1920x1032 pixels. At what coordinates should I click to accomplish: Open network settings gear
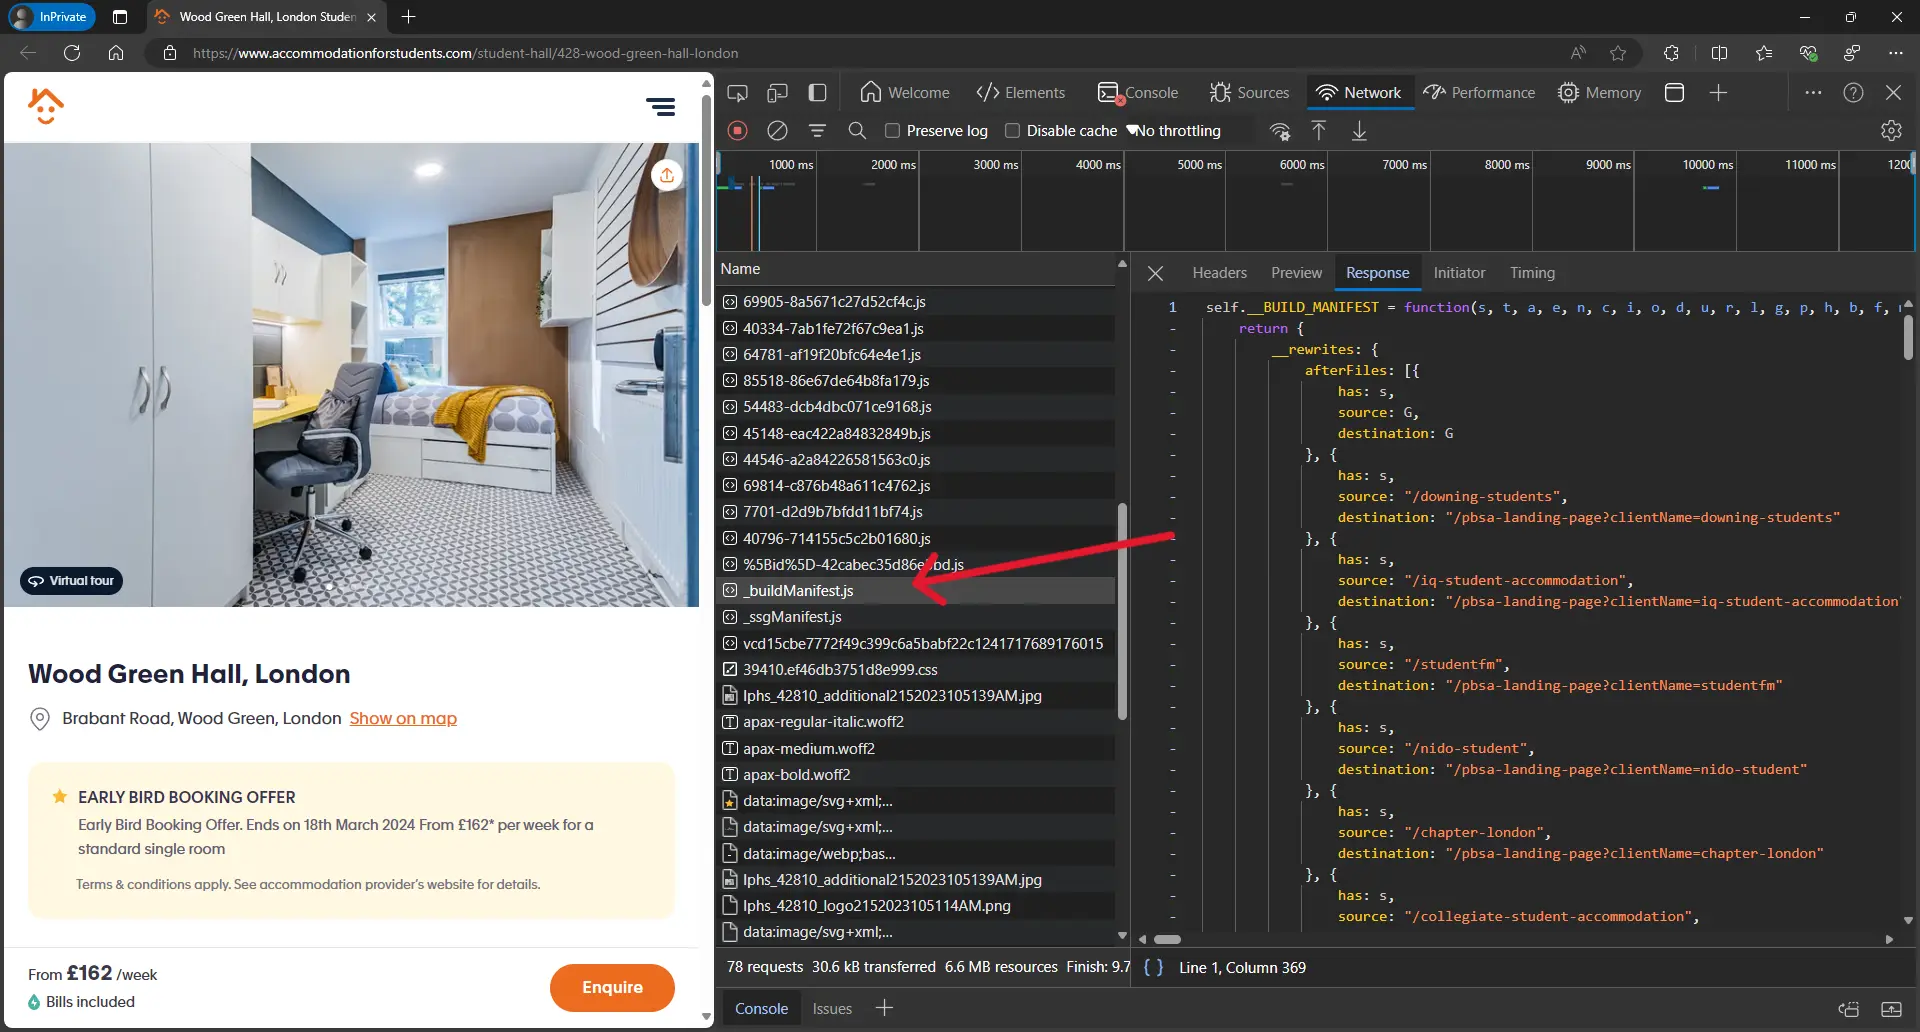coord(1891,131)
